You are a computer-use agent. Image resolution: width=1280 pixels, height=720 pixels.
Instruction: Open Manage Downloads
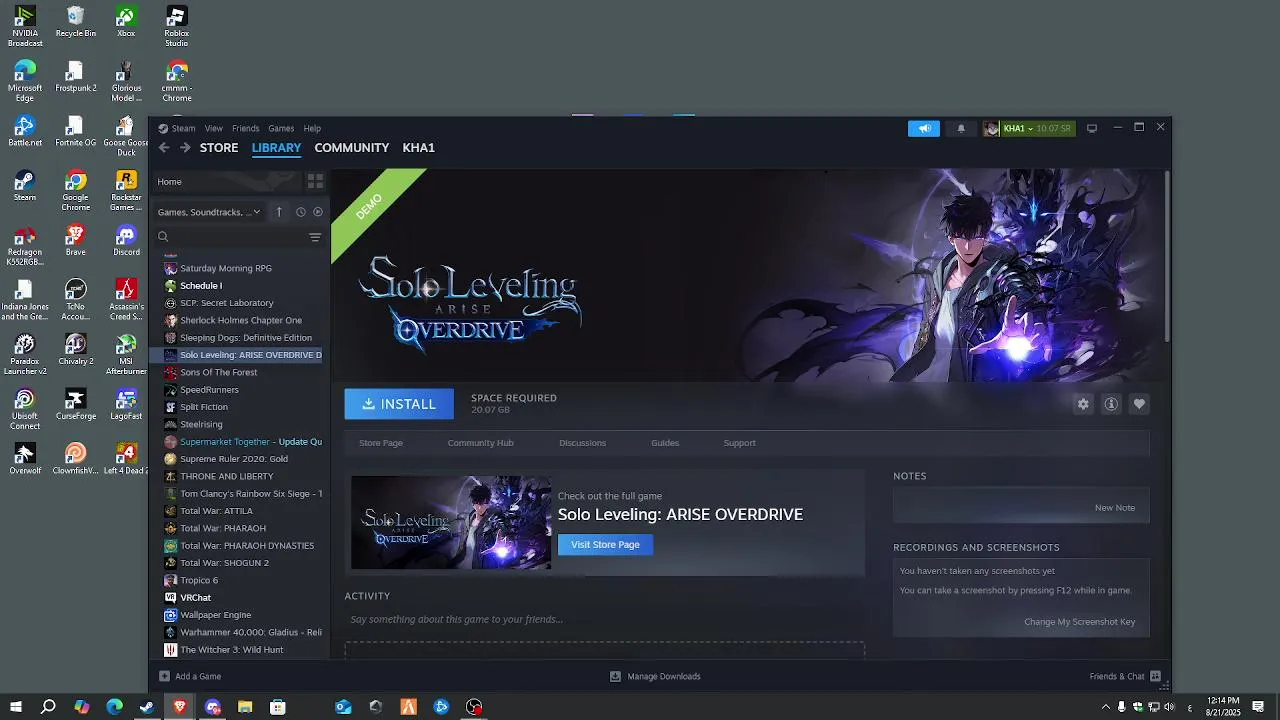655,676
